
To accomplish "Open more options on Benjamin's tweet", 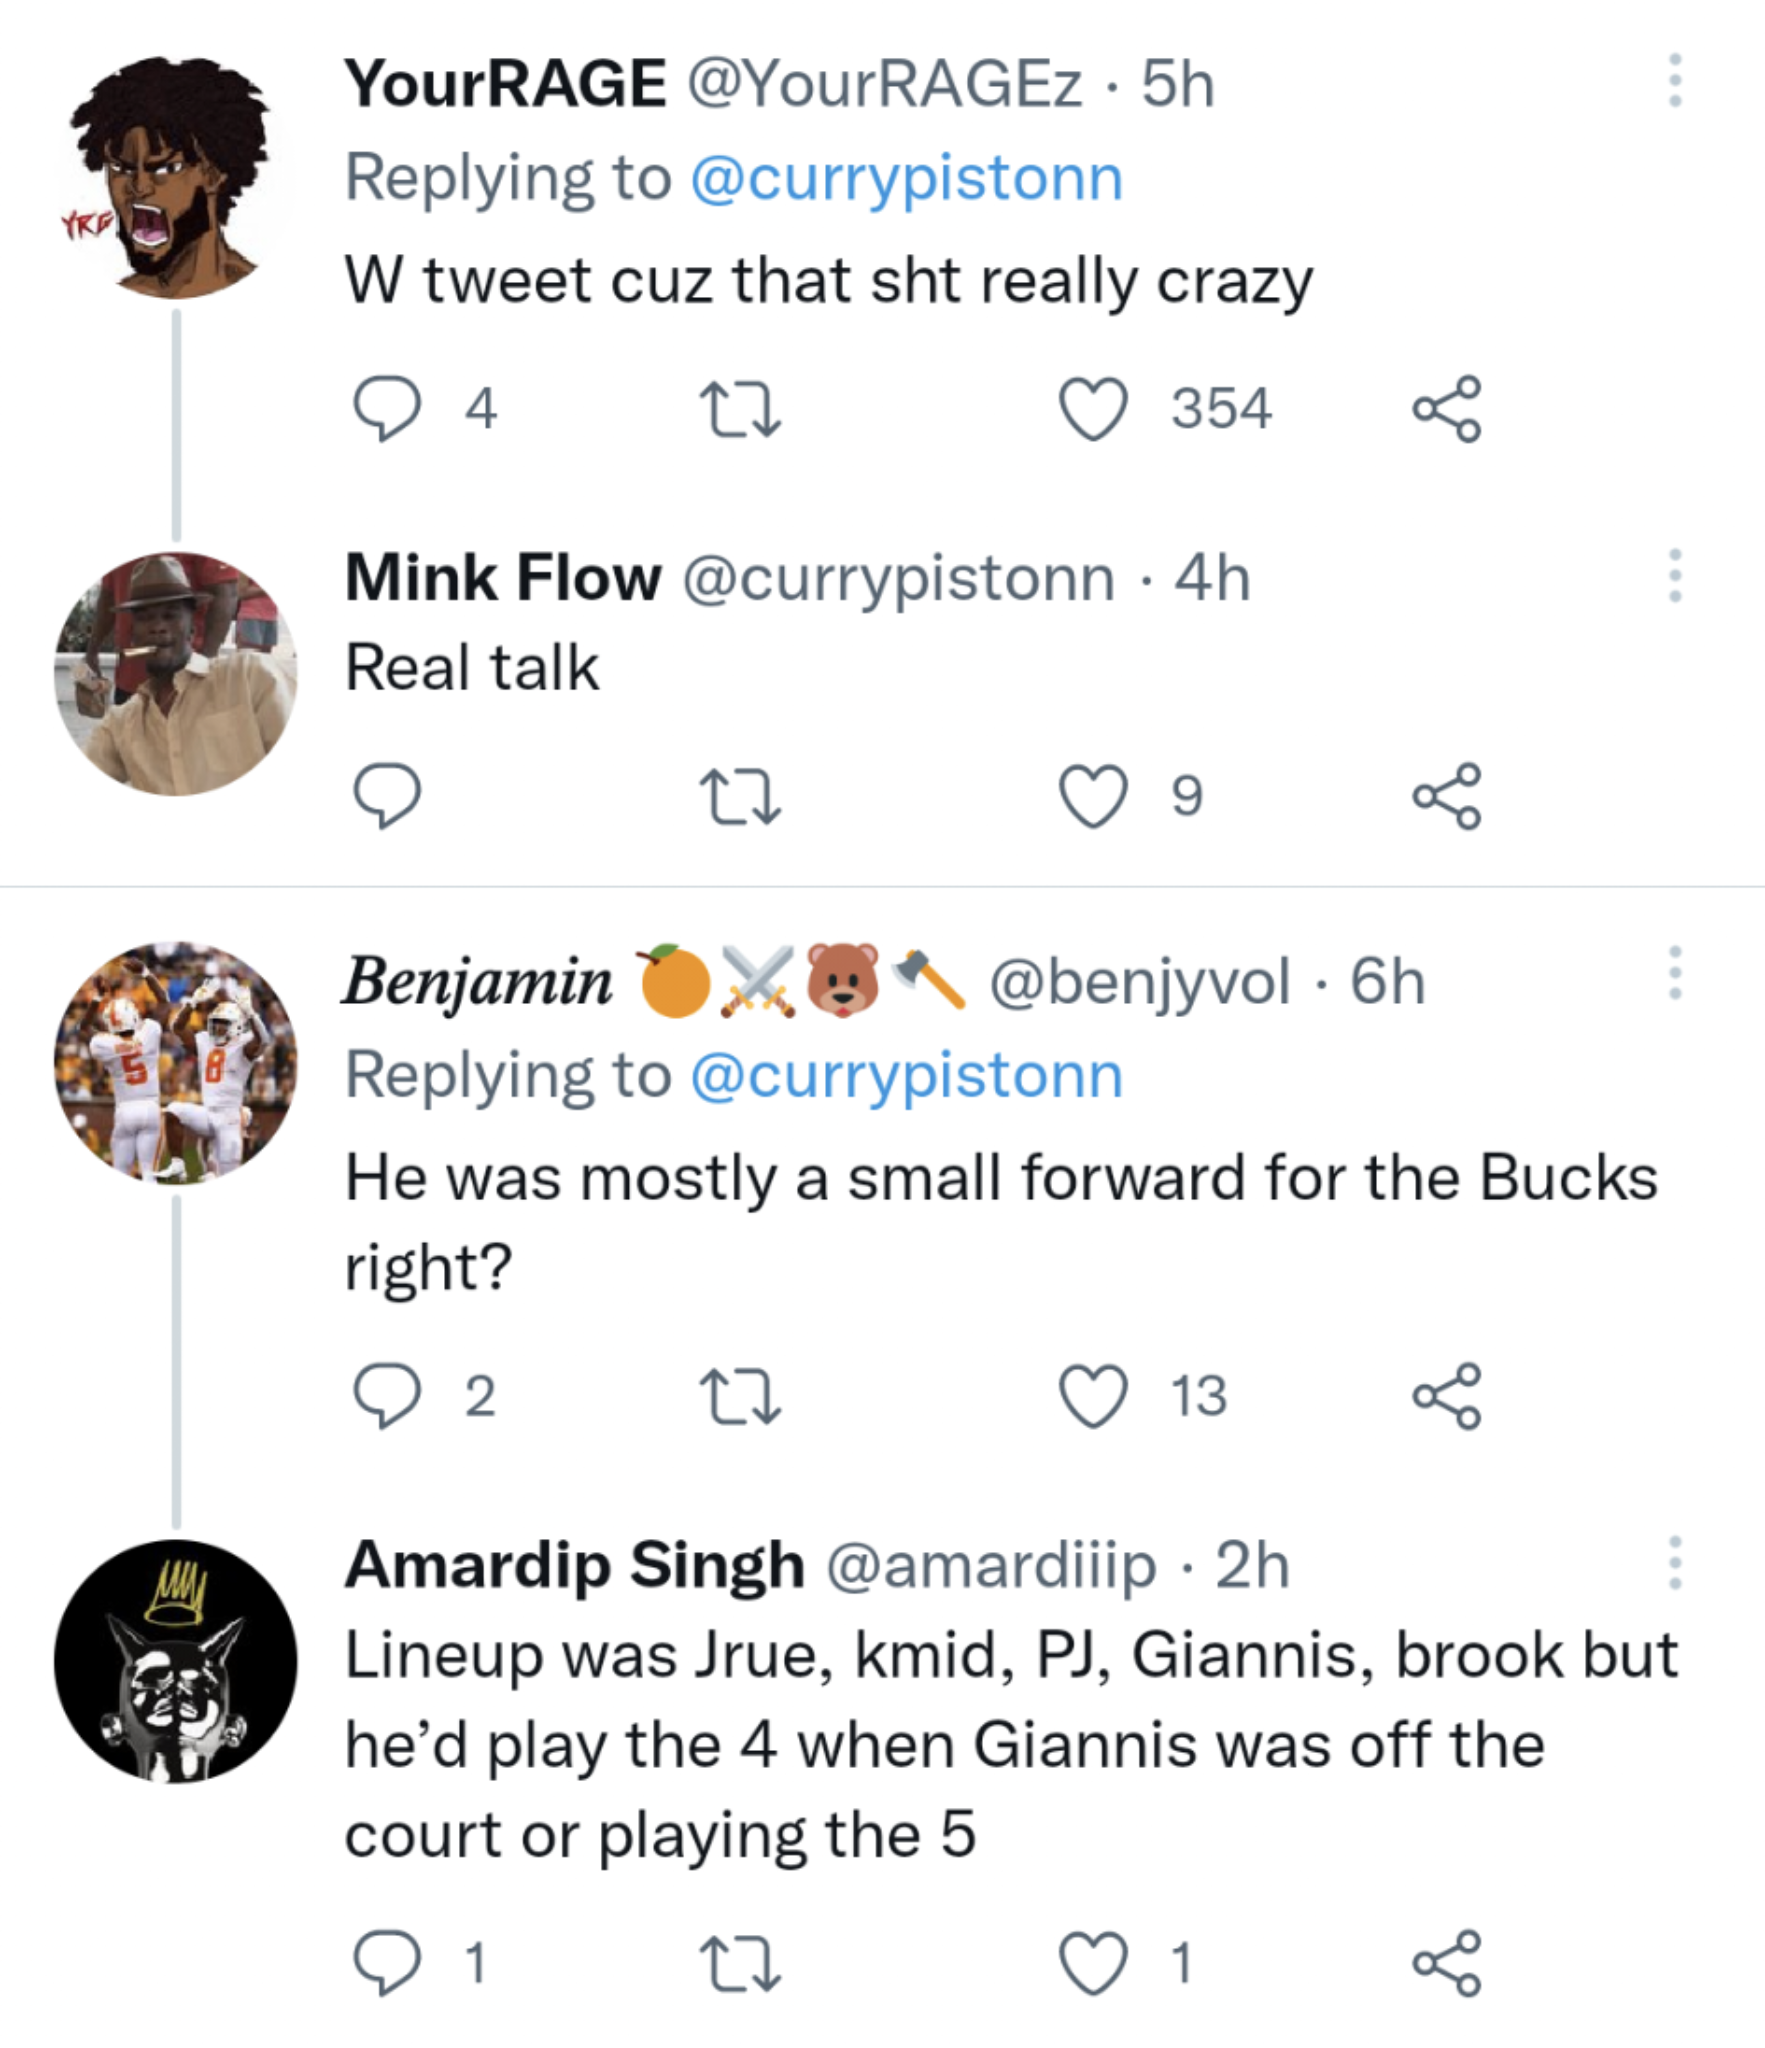I will coord(1675,973).
